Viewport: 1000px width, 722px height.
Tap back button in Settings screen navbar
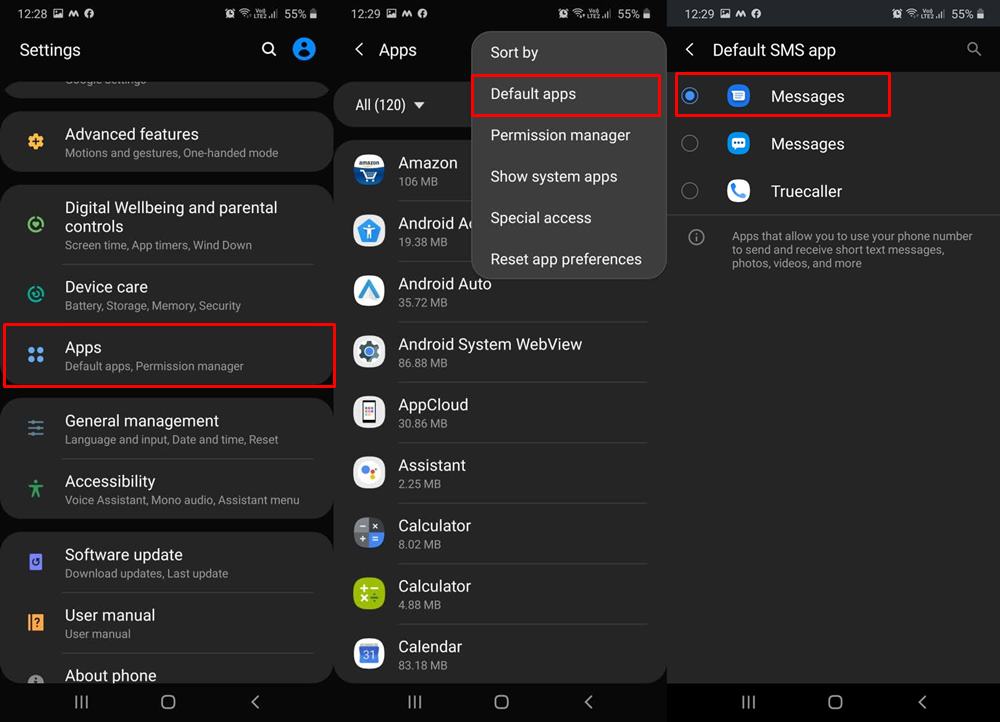coord(255,702)
